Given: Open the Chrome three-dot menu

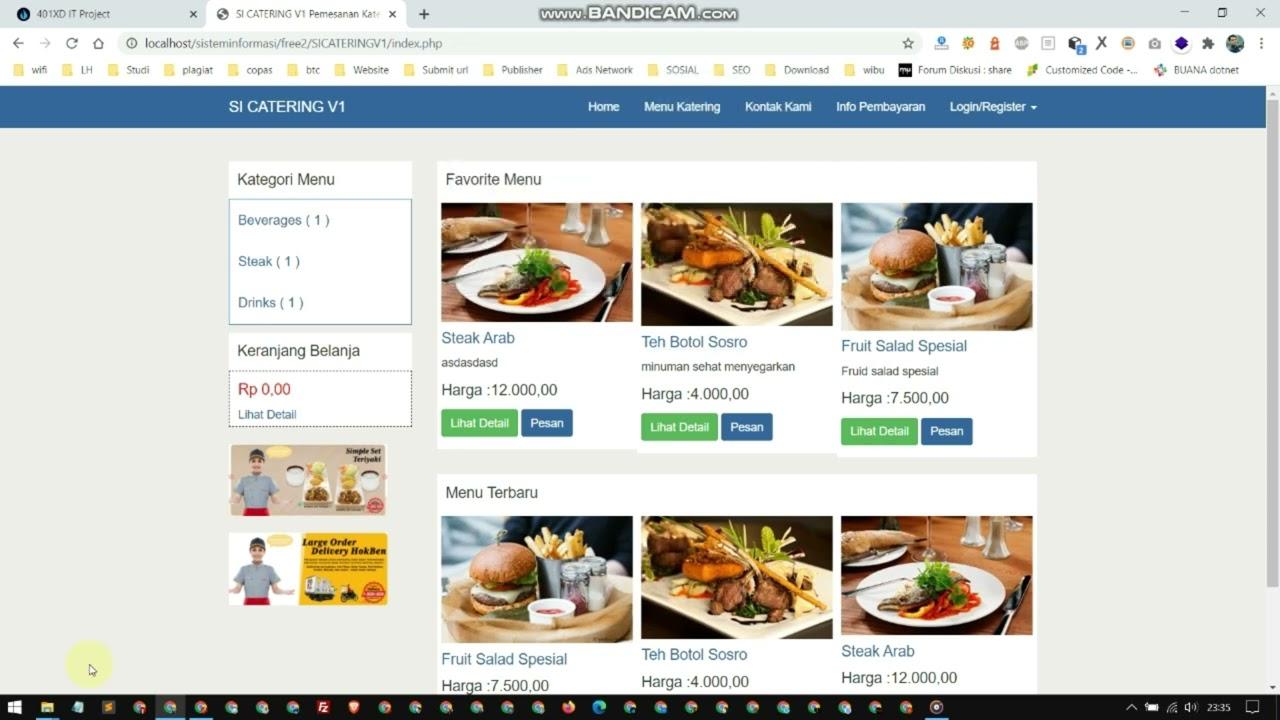Looking at the screenshot, I should point(1262,43).
